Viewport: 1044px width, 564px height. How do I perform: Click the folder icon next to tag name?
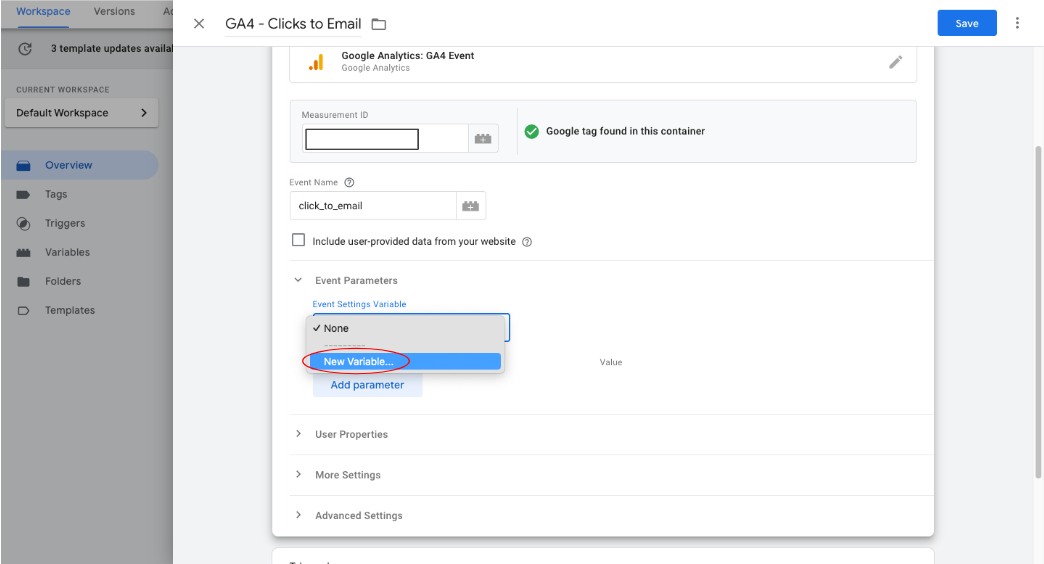point(379,24)
